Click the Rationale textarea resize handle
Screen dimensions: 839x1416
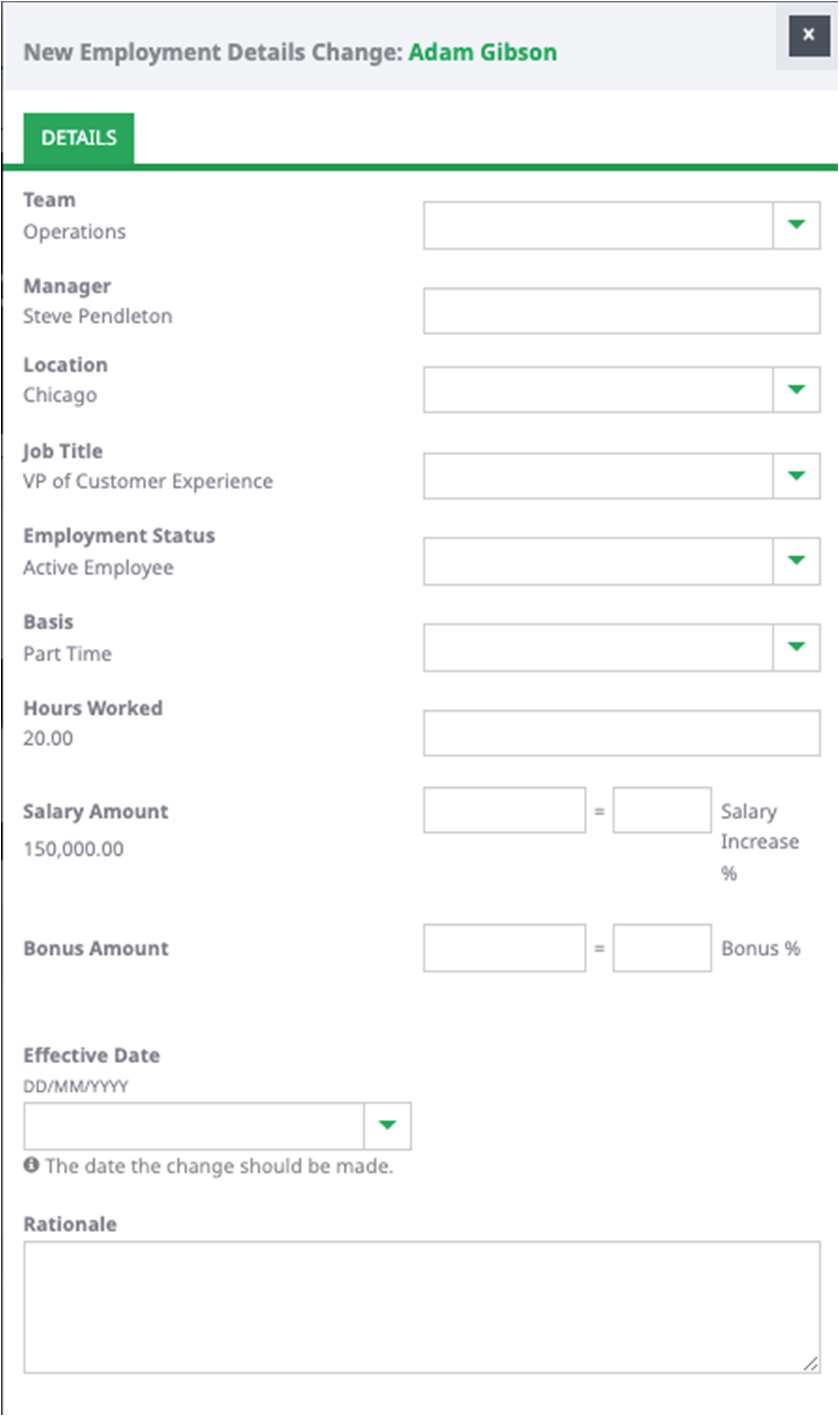(x=811, y=1363)
